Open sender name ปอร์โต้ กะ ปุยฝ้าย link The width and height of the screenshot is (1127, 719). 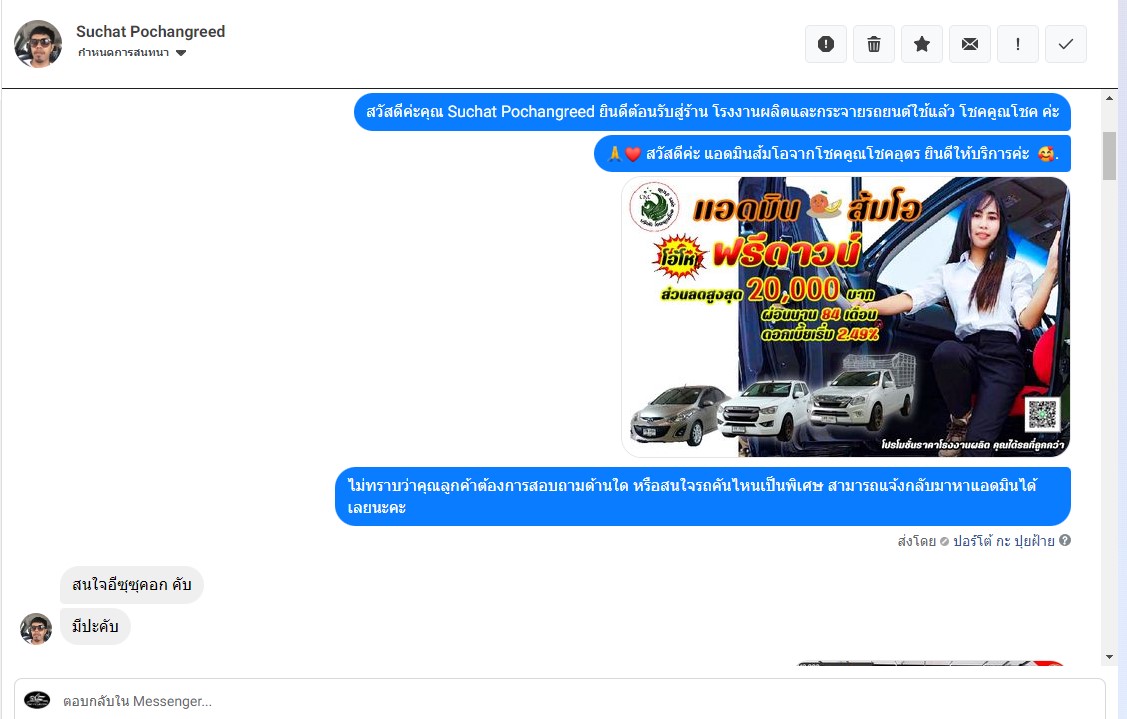click(x=1003, y=541)
